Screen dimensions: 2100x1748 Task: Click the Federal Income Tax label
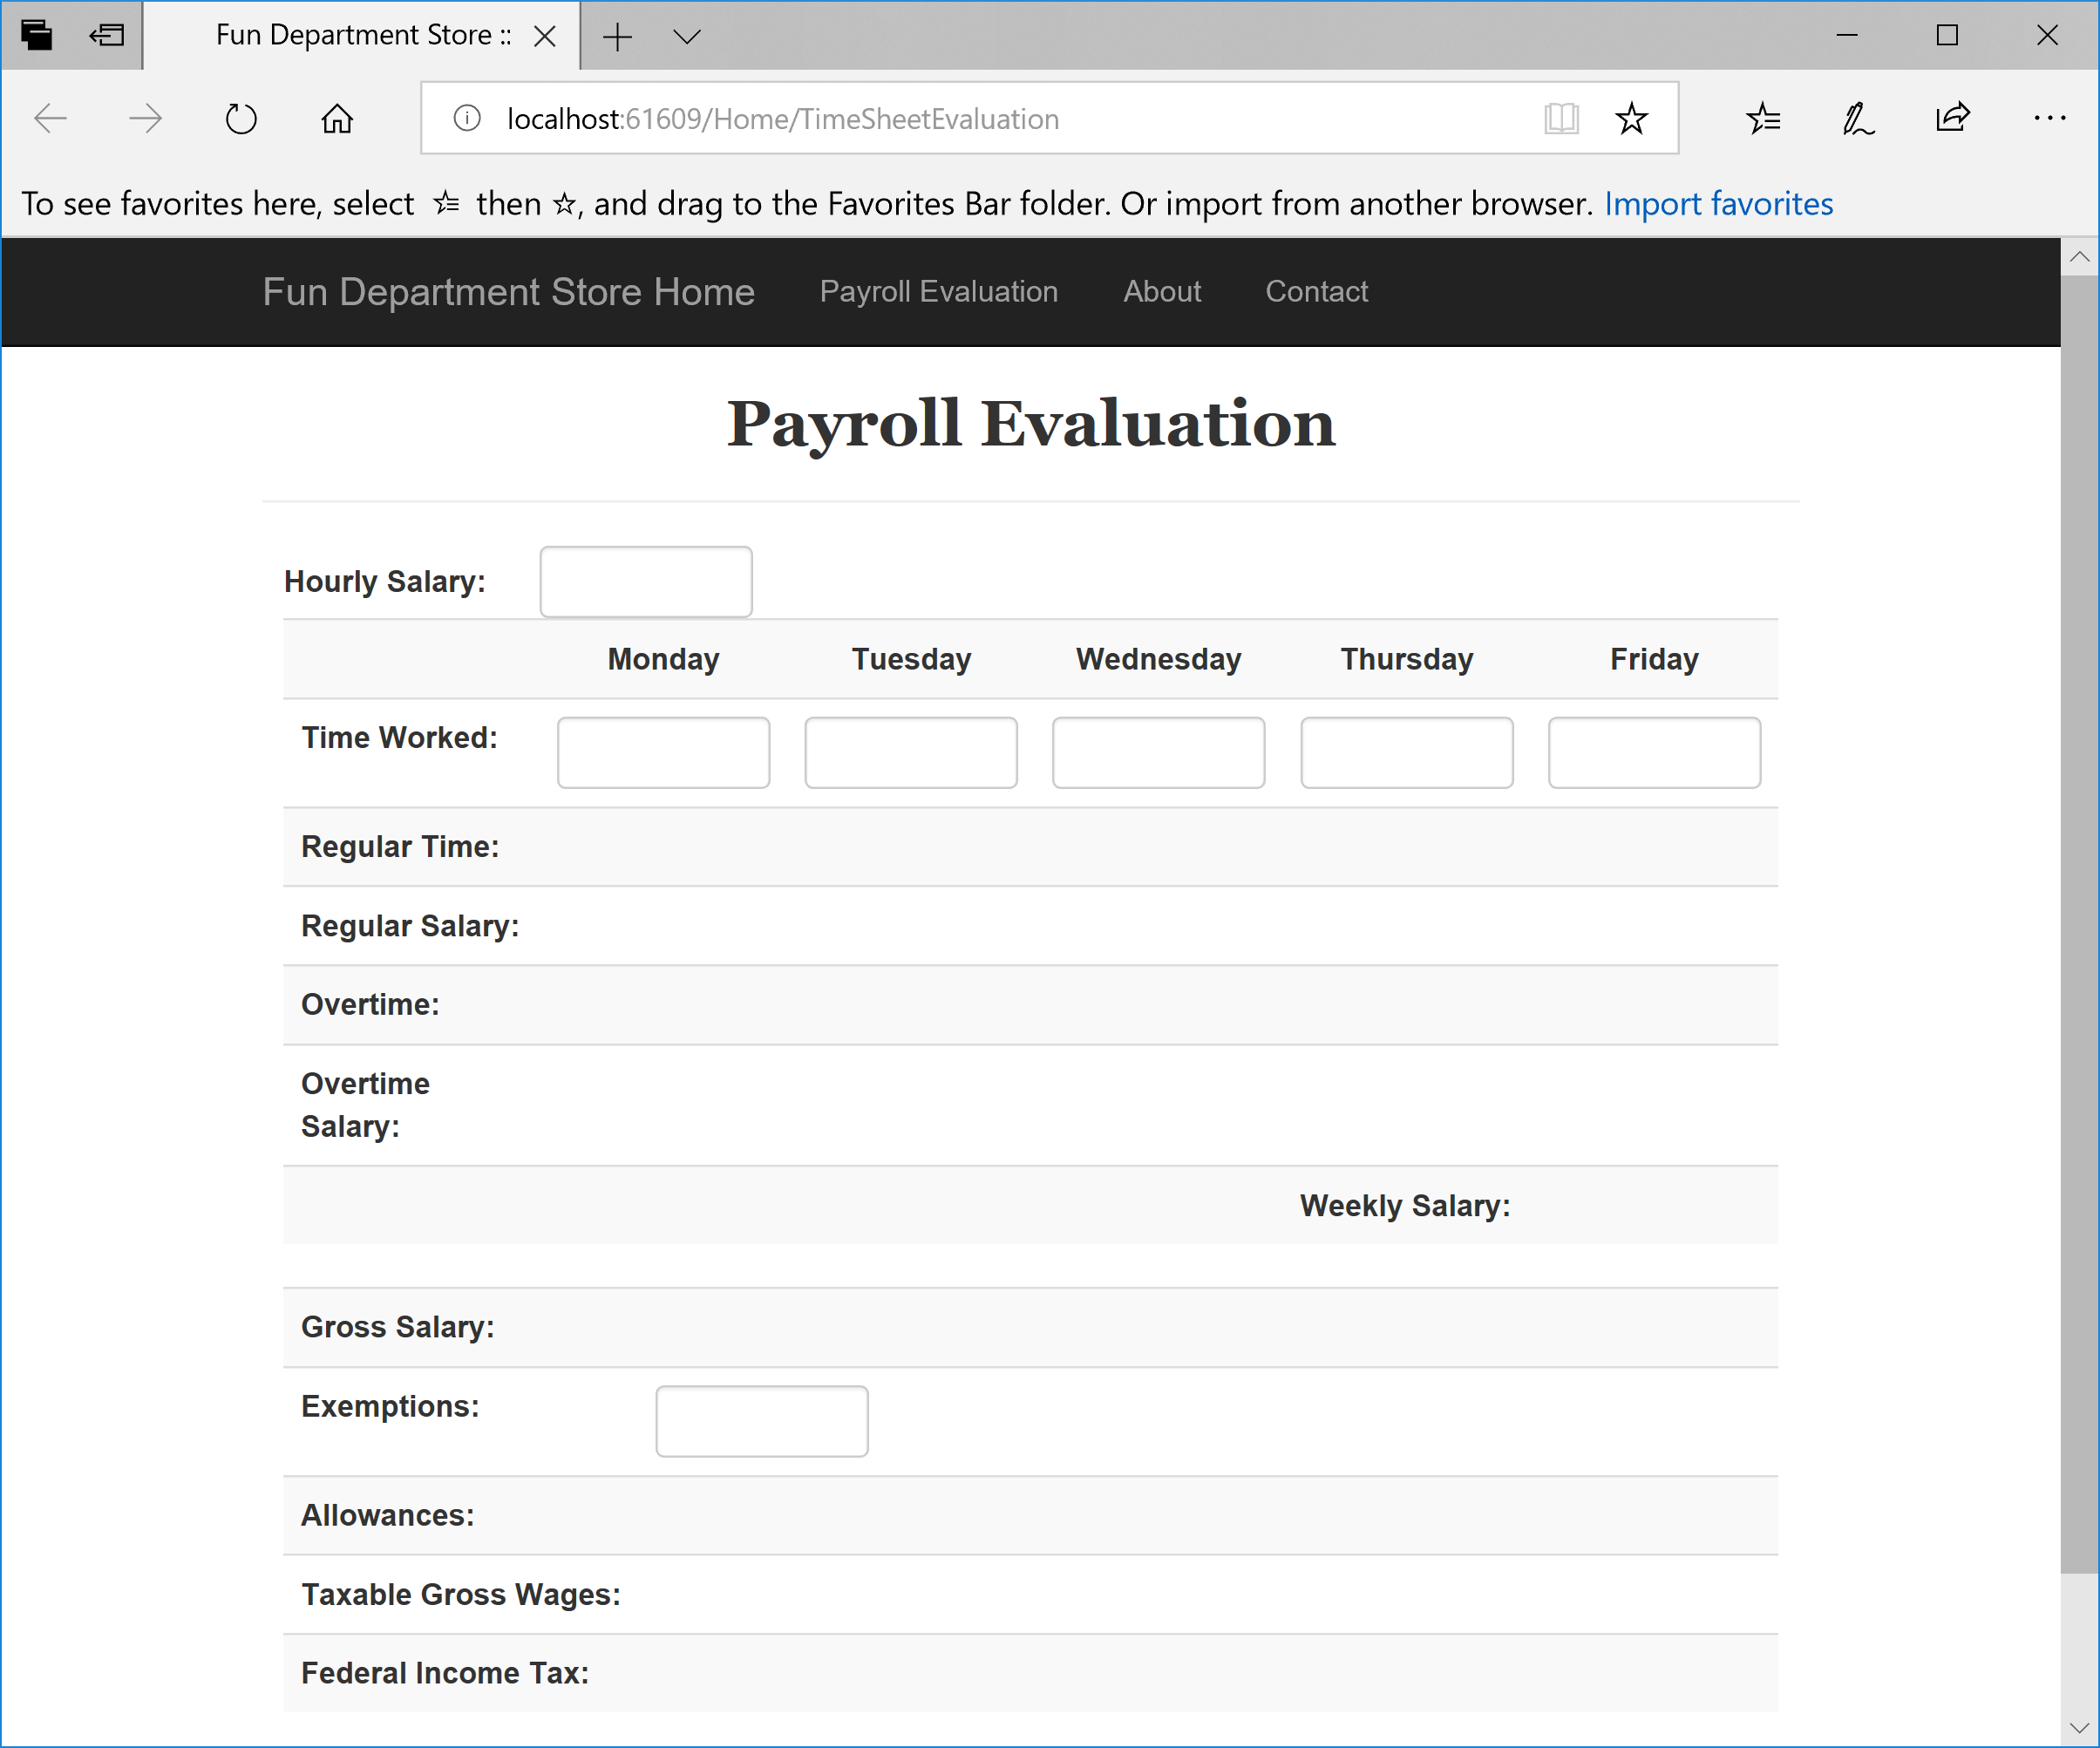445,1673
